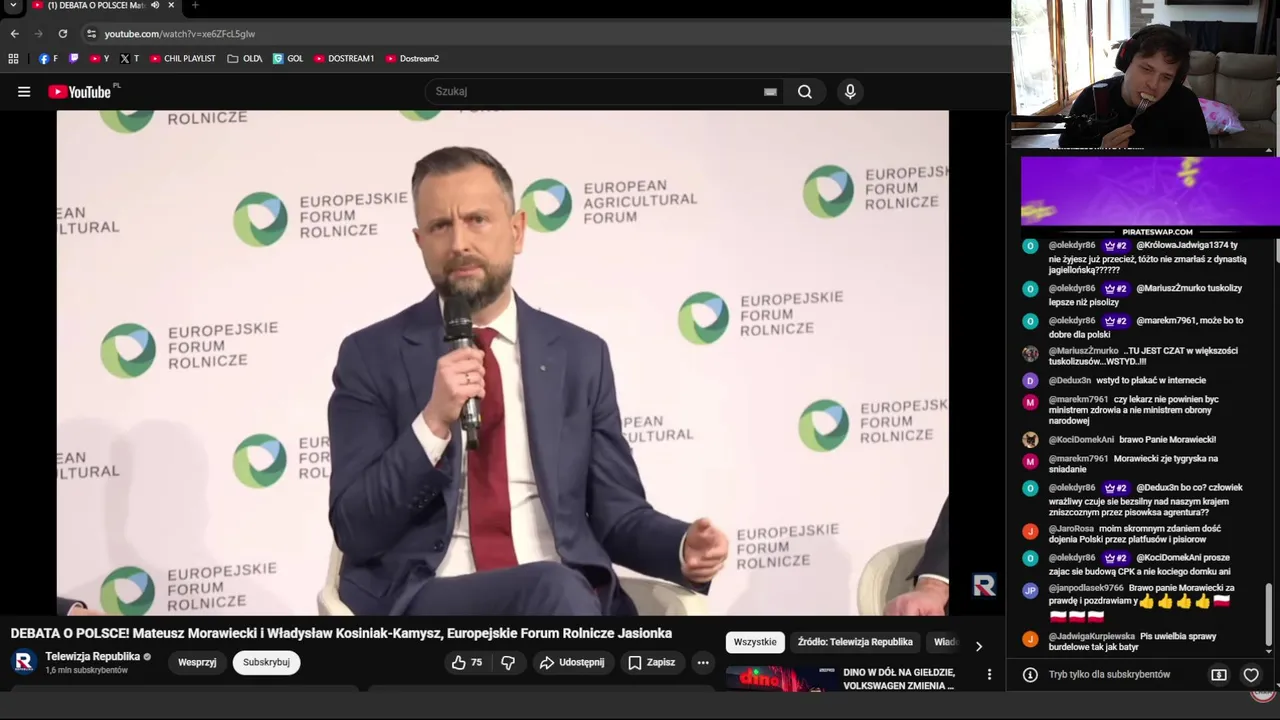Screen dimensions: 1280x720
Task: Open the CHIL PLAYLIST bookmark
Action: click(x=183, y=59)
